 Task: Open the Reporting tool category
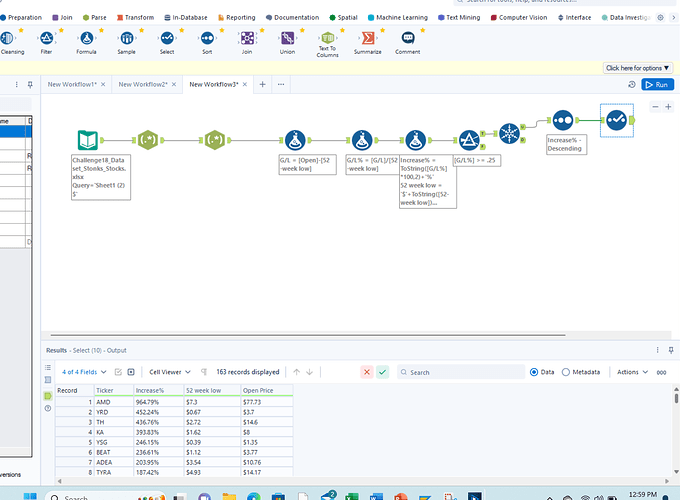(236, 18)
